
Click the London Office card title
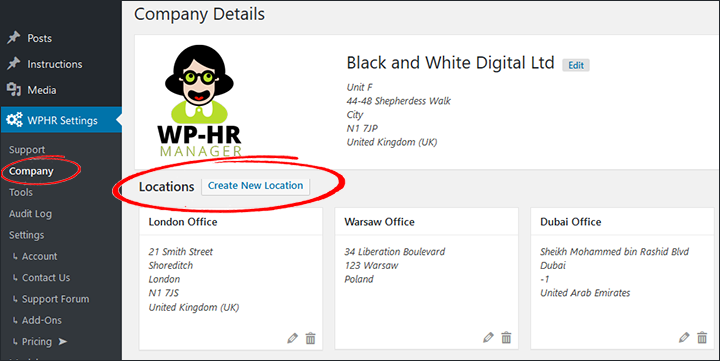[x=183, y=222]
